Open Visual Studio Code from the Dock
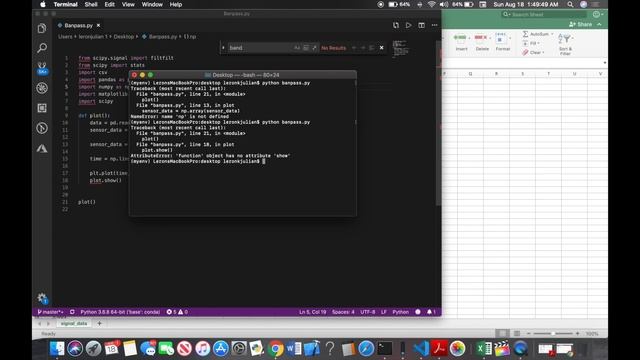The height and width of the screenshot is (360, 640). point(421,349)
